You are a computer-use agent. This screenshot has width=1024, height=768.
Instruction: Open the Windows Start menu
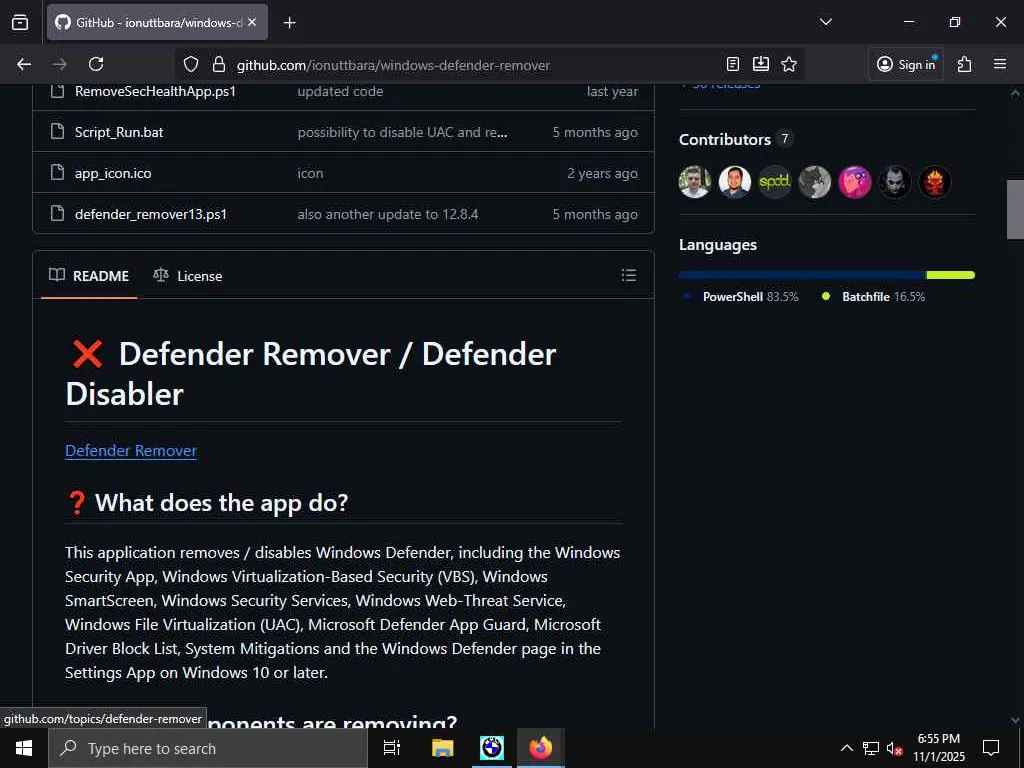pyautogui.click(x=24, y=748)
